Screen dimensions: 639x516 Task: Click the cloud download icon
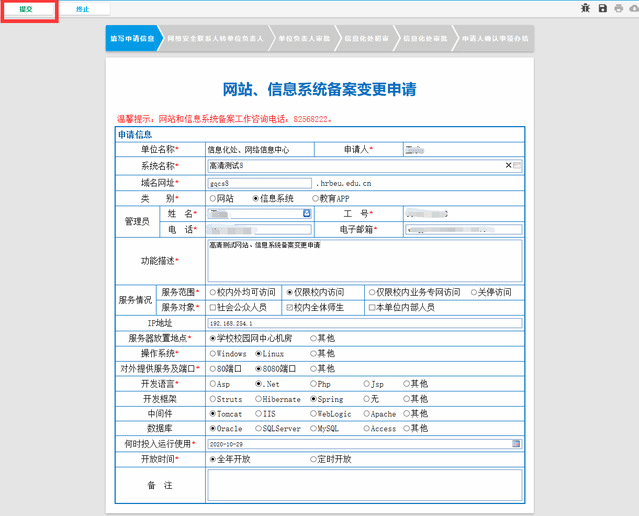(x=632, y=8)
